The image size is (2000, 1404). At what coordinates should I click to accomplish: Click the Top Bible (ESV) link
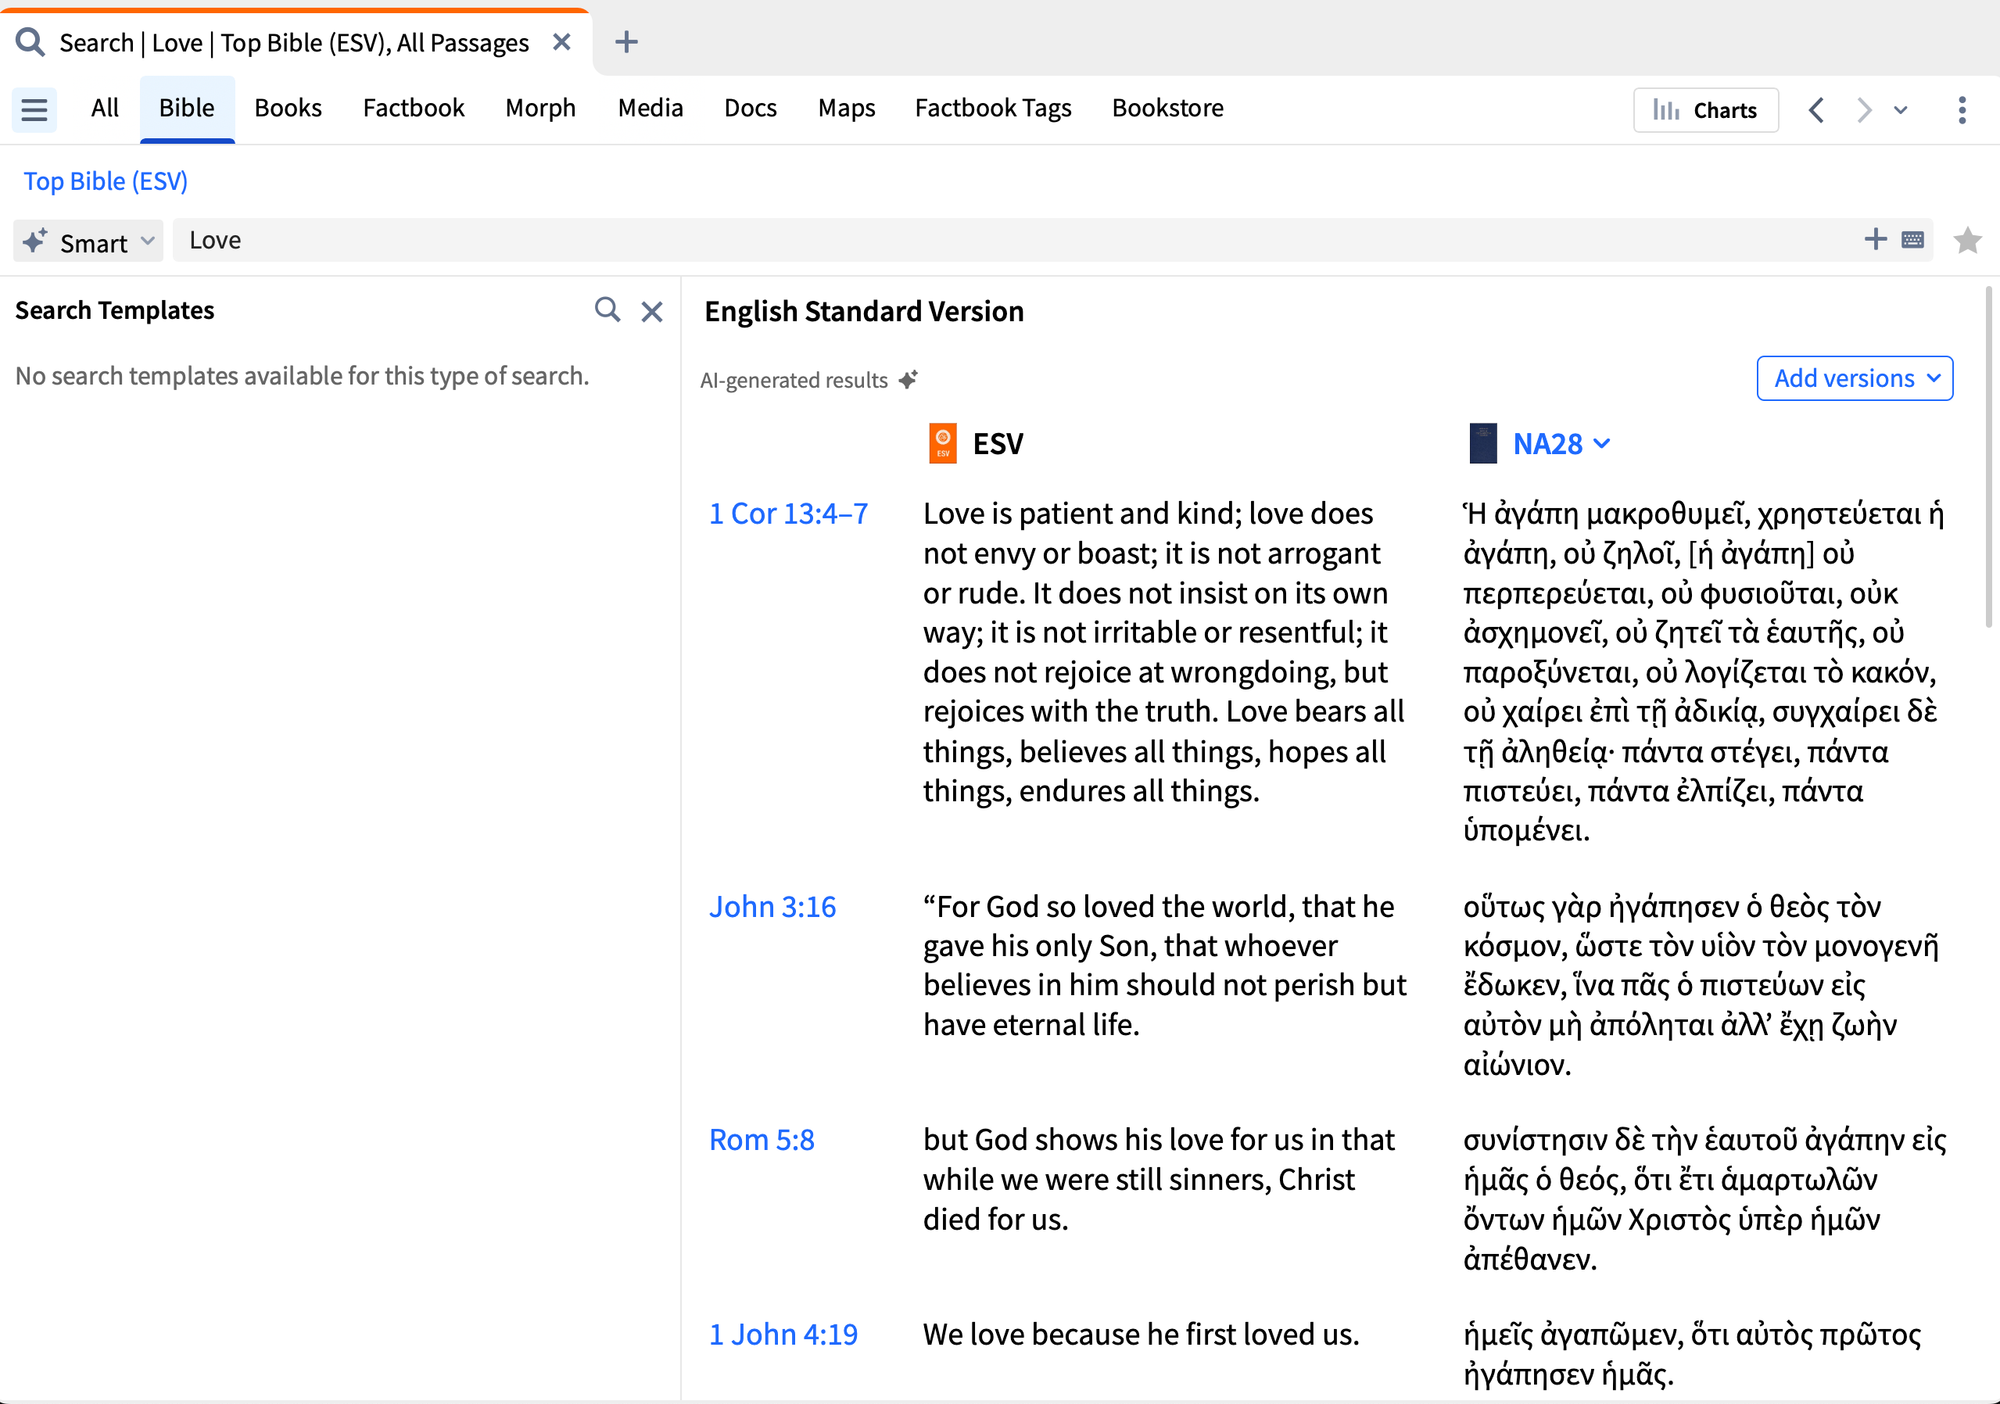105,181
